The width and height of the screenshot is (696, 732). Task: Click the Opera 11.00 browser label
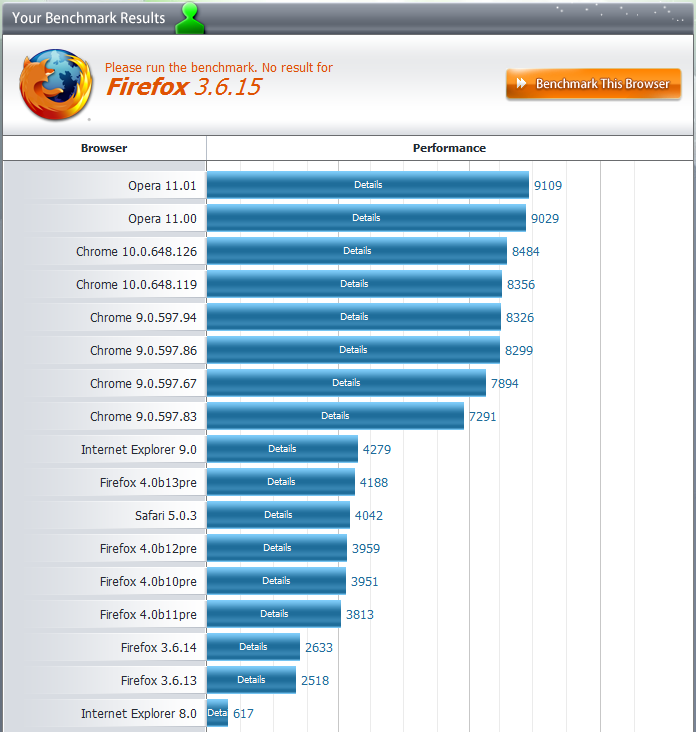pyautogui.click(x=162, y=219)
